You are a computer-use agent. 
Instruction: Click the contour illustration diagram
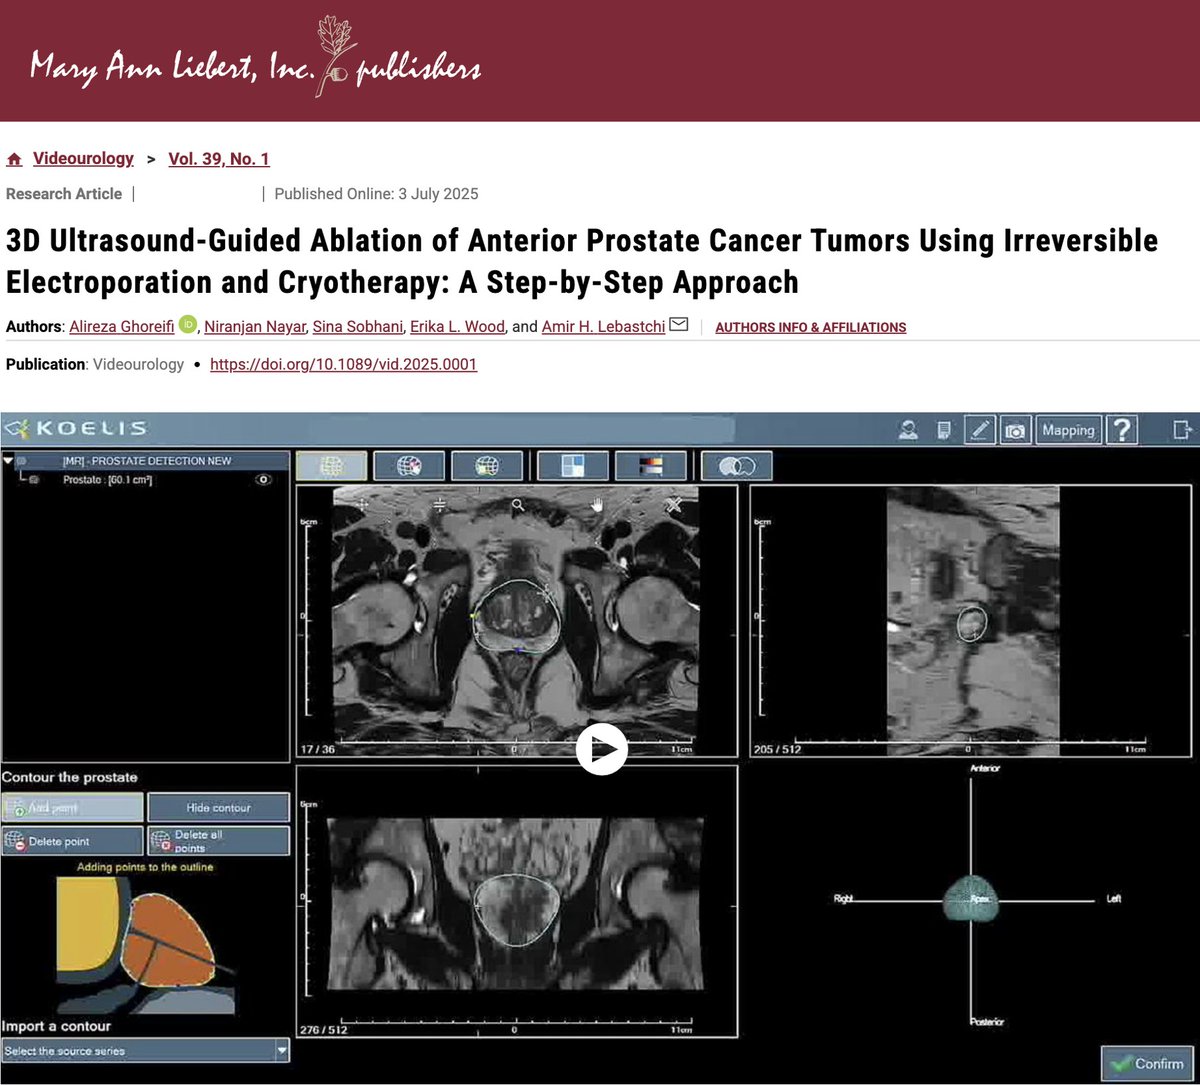click(x=146, y=945)
